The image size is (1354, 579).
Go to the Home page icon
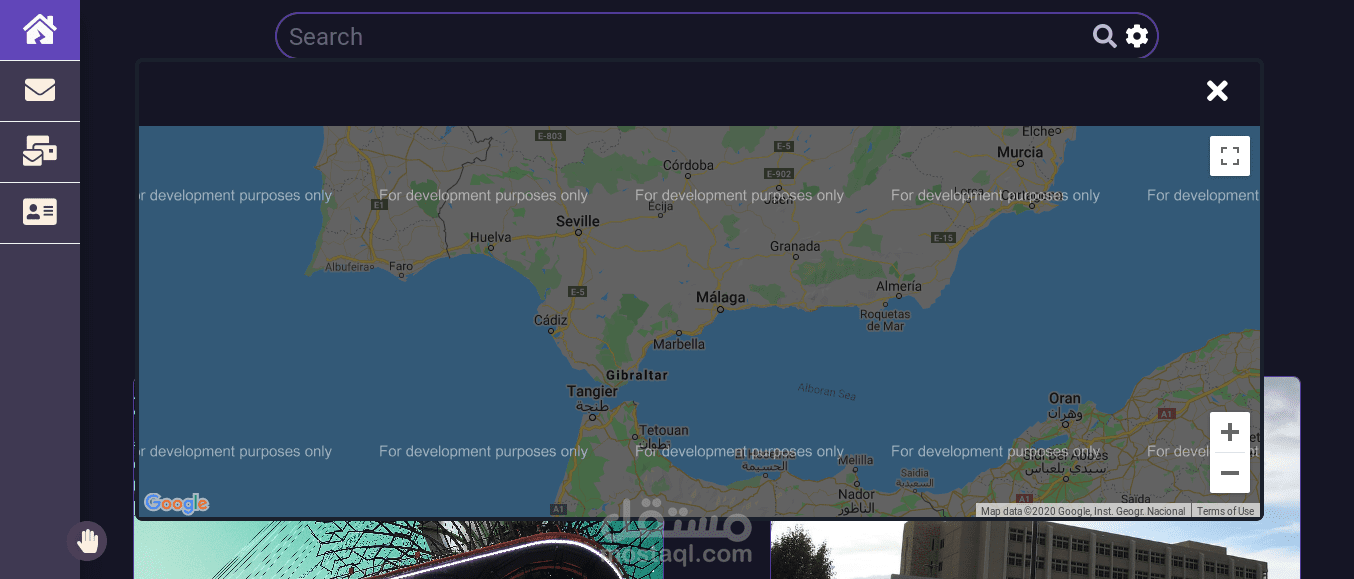[x=40, y=29]
